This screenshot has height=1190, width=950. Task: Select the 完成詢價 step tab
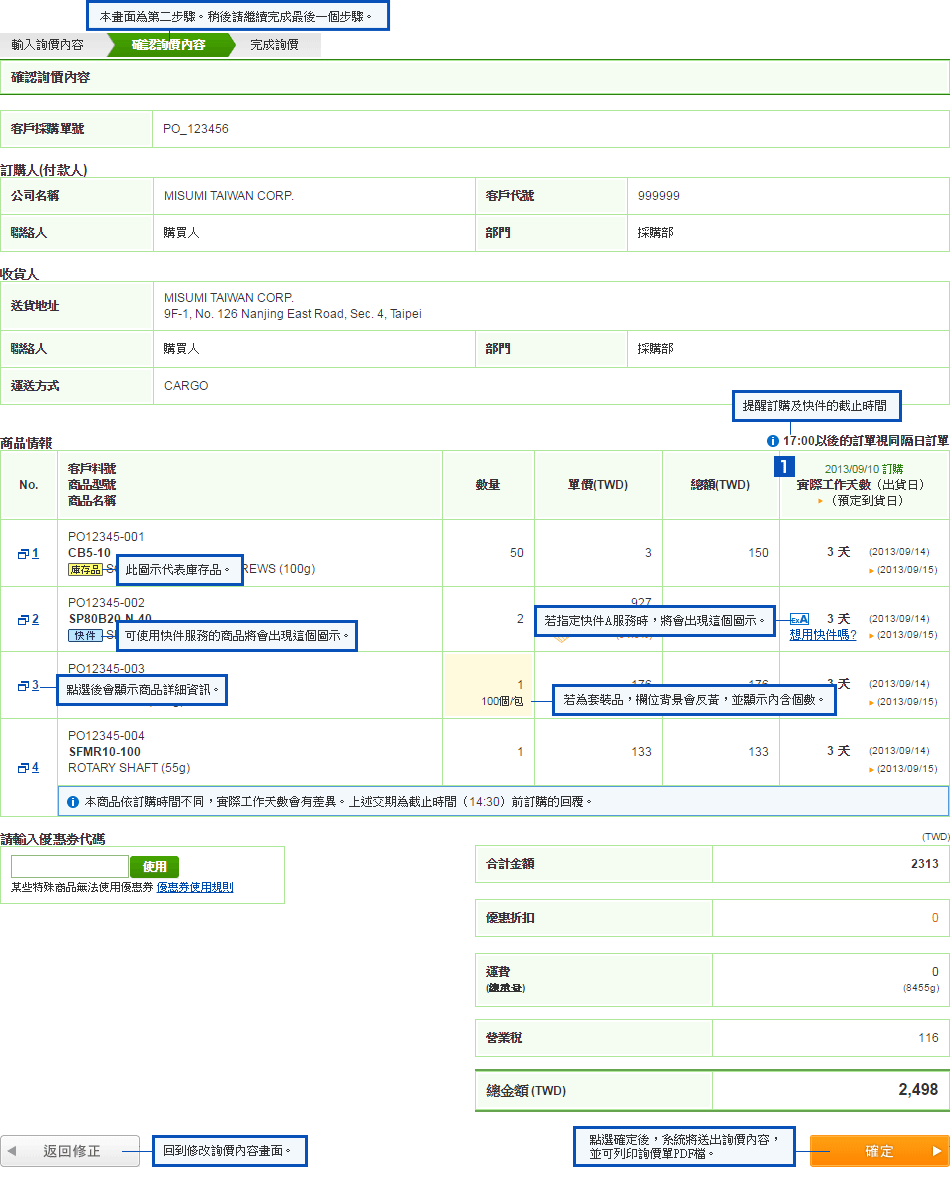click(274, 45)
